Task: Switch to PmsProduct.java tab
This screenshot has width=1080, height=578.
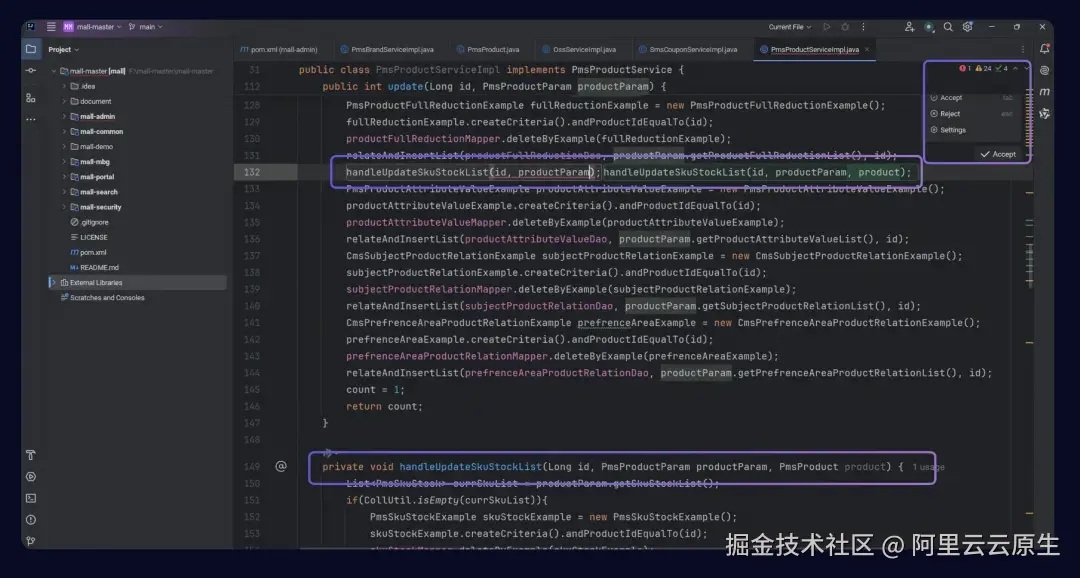Action: coord(488,50)
